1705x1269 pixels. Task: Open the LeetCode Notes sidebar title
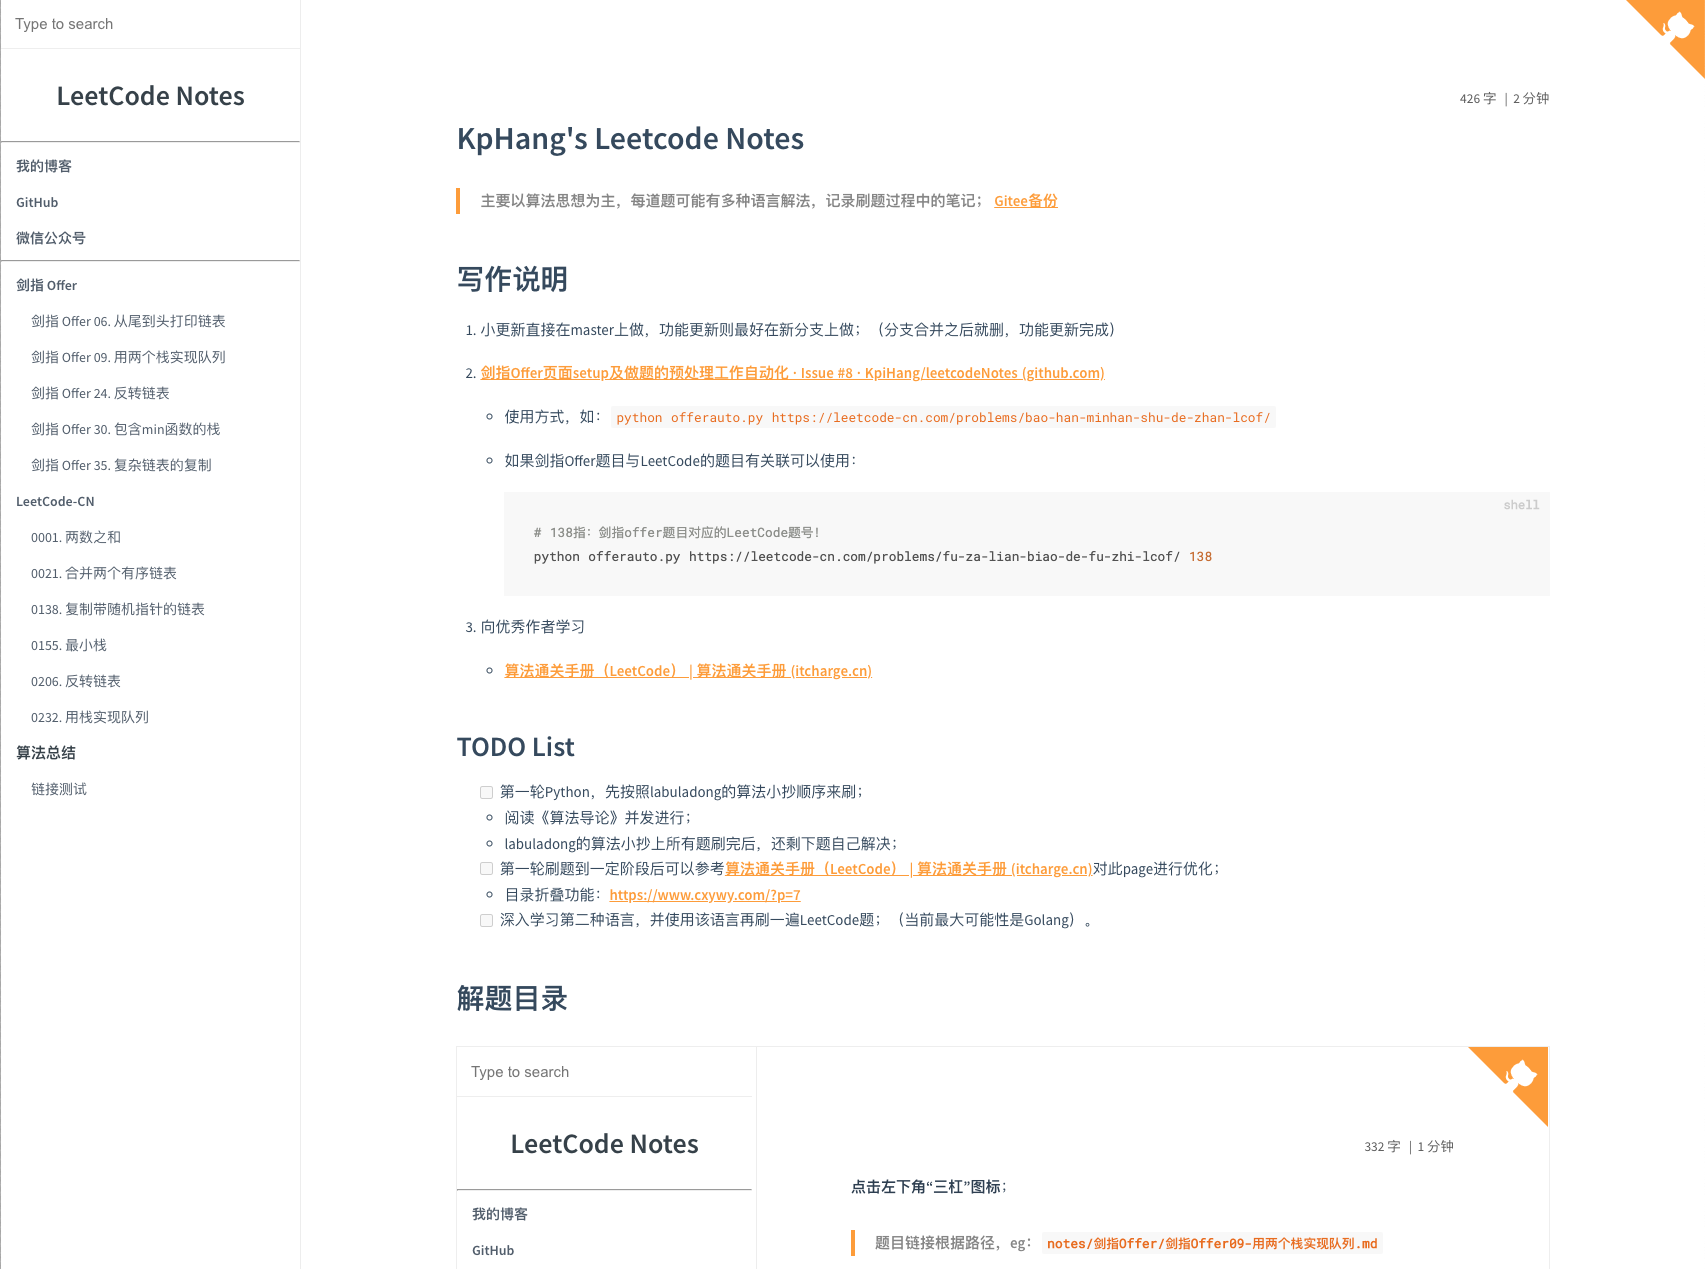tap(150, 96)
